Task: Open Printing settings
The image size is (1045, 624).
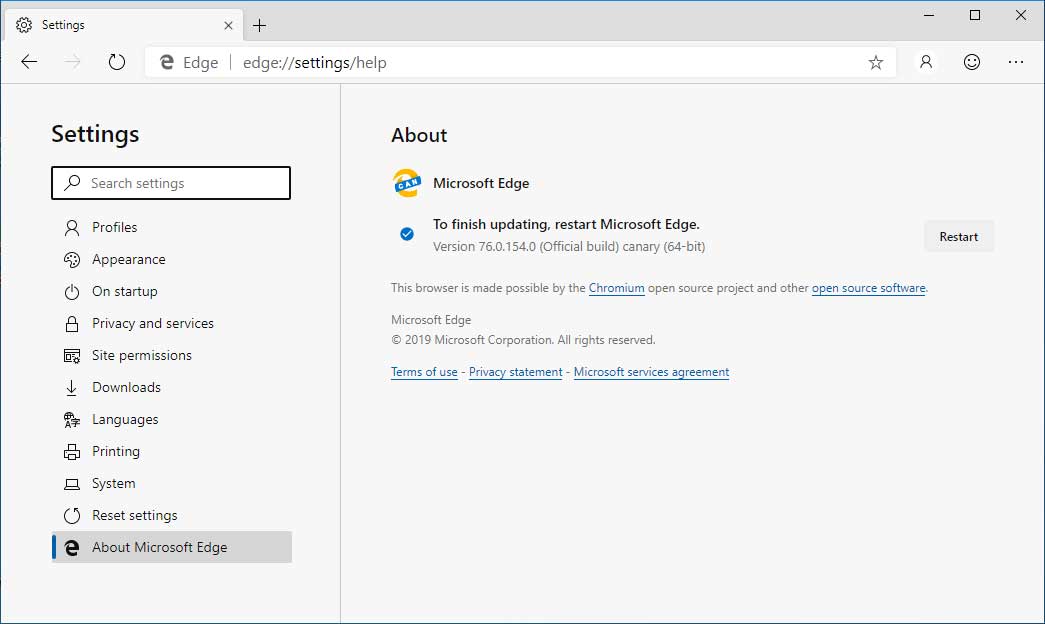Action: tap(171, 451)
